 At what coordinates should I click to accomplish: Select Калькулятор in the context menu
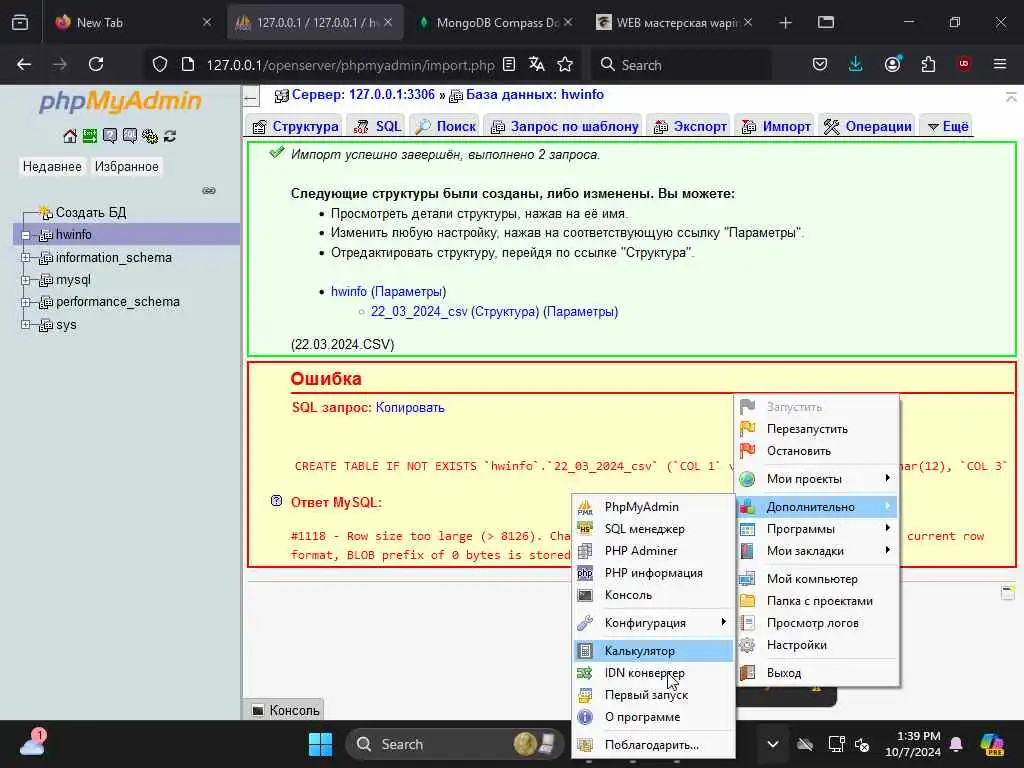point(653,650)
